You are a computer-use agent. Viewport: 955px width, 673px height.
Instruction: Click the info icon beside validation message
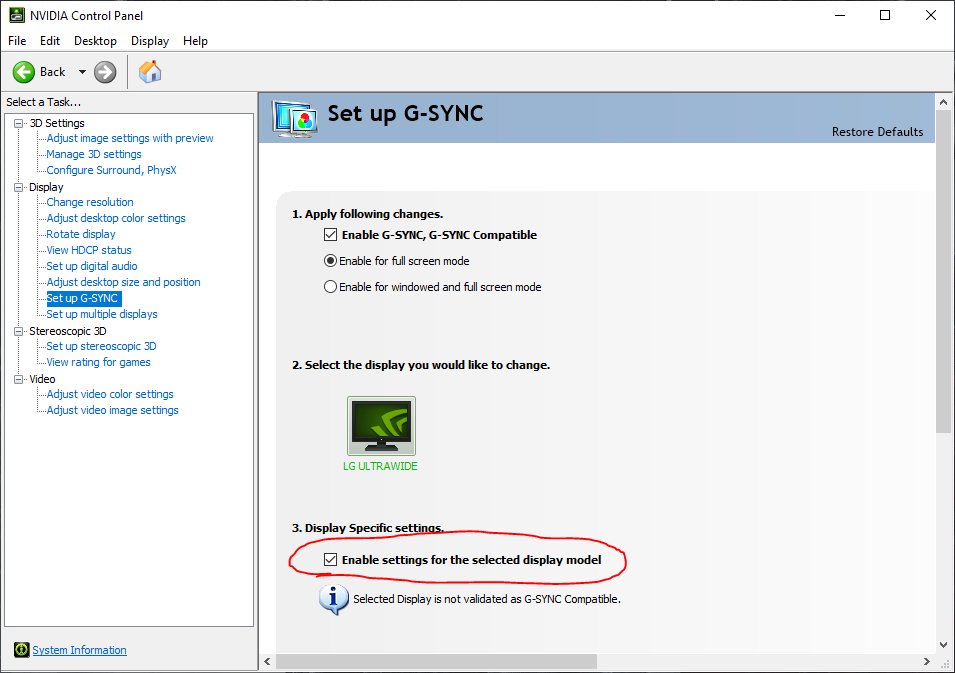click(334, 599)
